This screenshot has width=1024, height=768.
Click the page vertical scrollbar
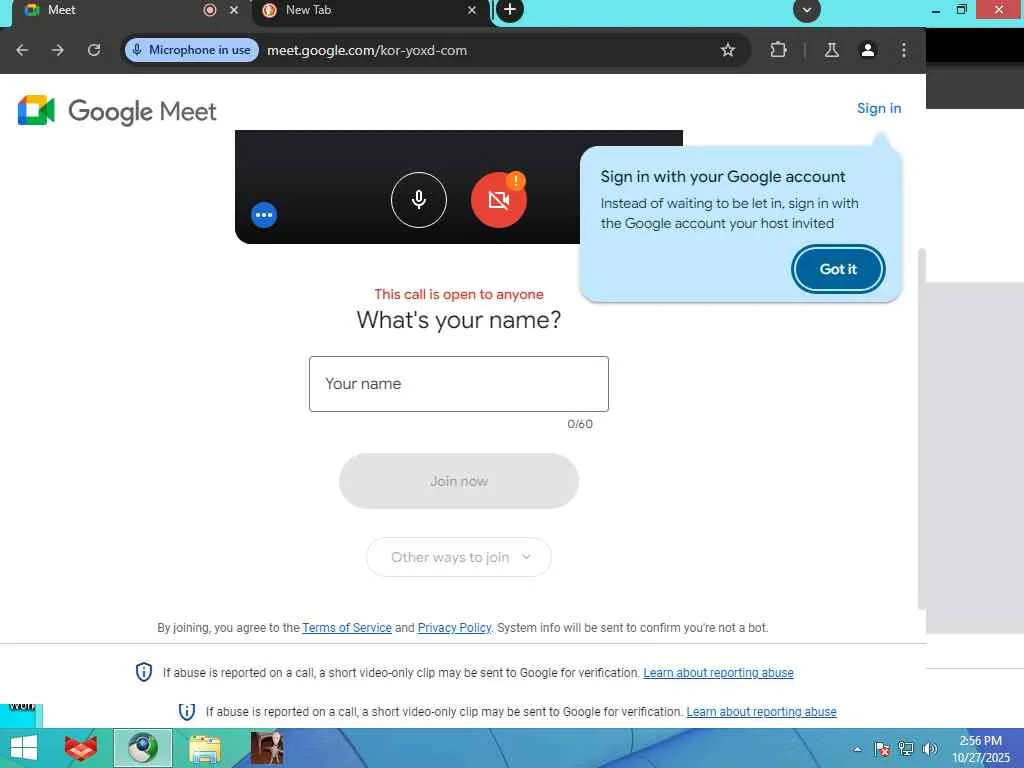tap(921, 428)
